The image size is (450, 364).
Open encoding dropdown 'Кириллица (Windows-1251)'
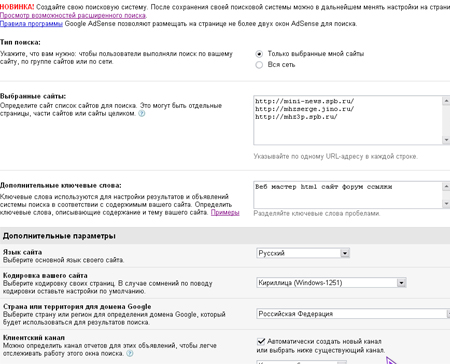pyautogui.click(x=331, y=283)
